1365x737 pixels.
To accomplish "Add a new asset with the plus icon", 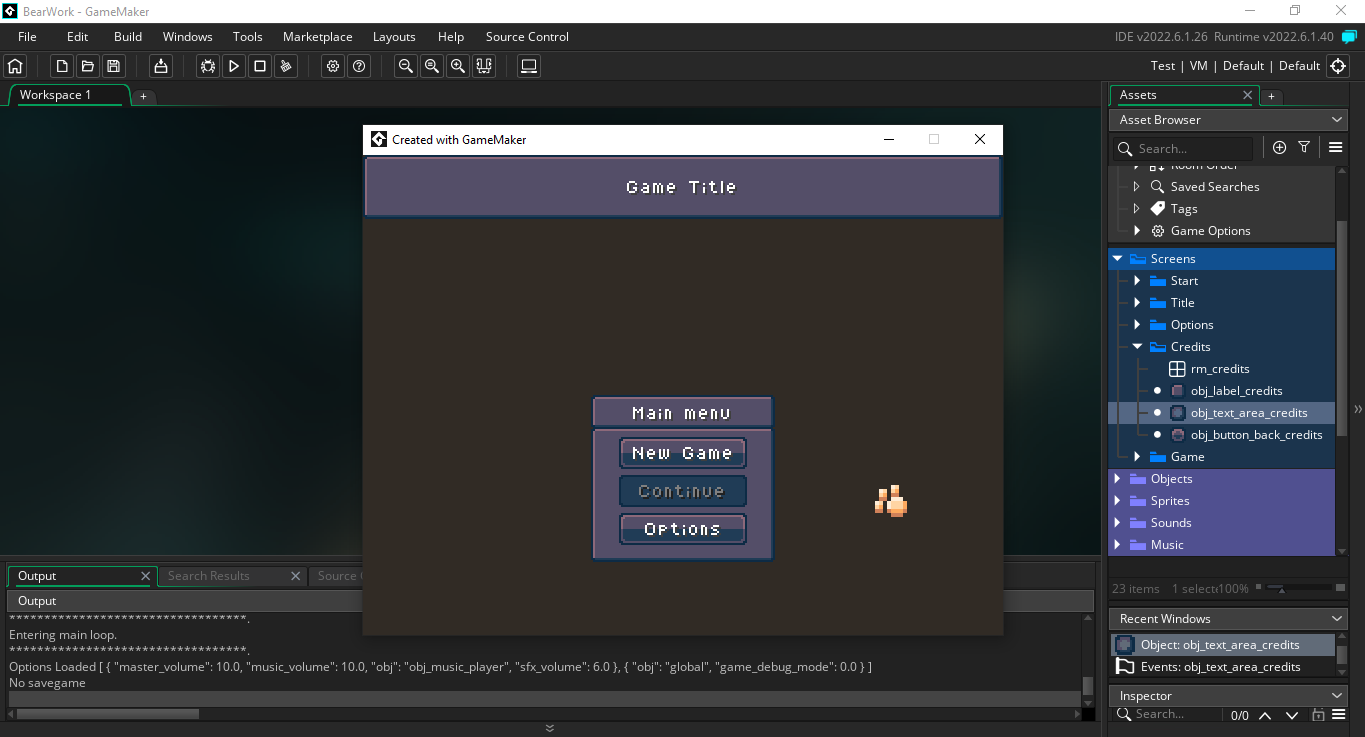I will click(x=1279, y=147).
